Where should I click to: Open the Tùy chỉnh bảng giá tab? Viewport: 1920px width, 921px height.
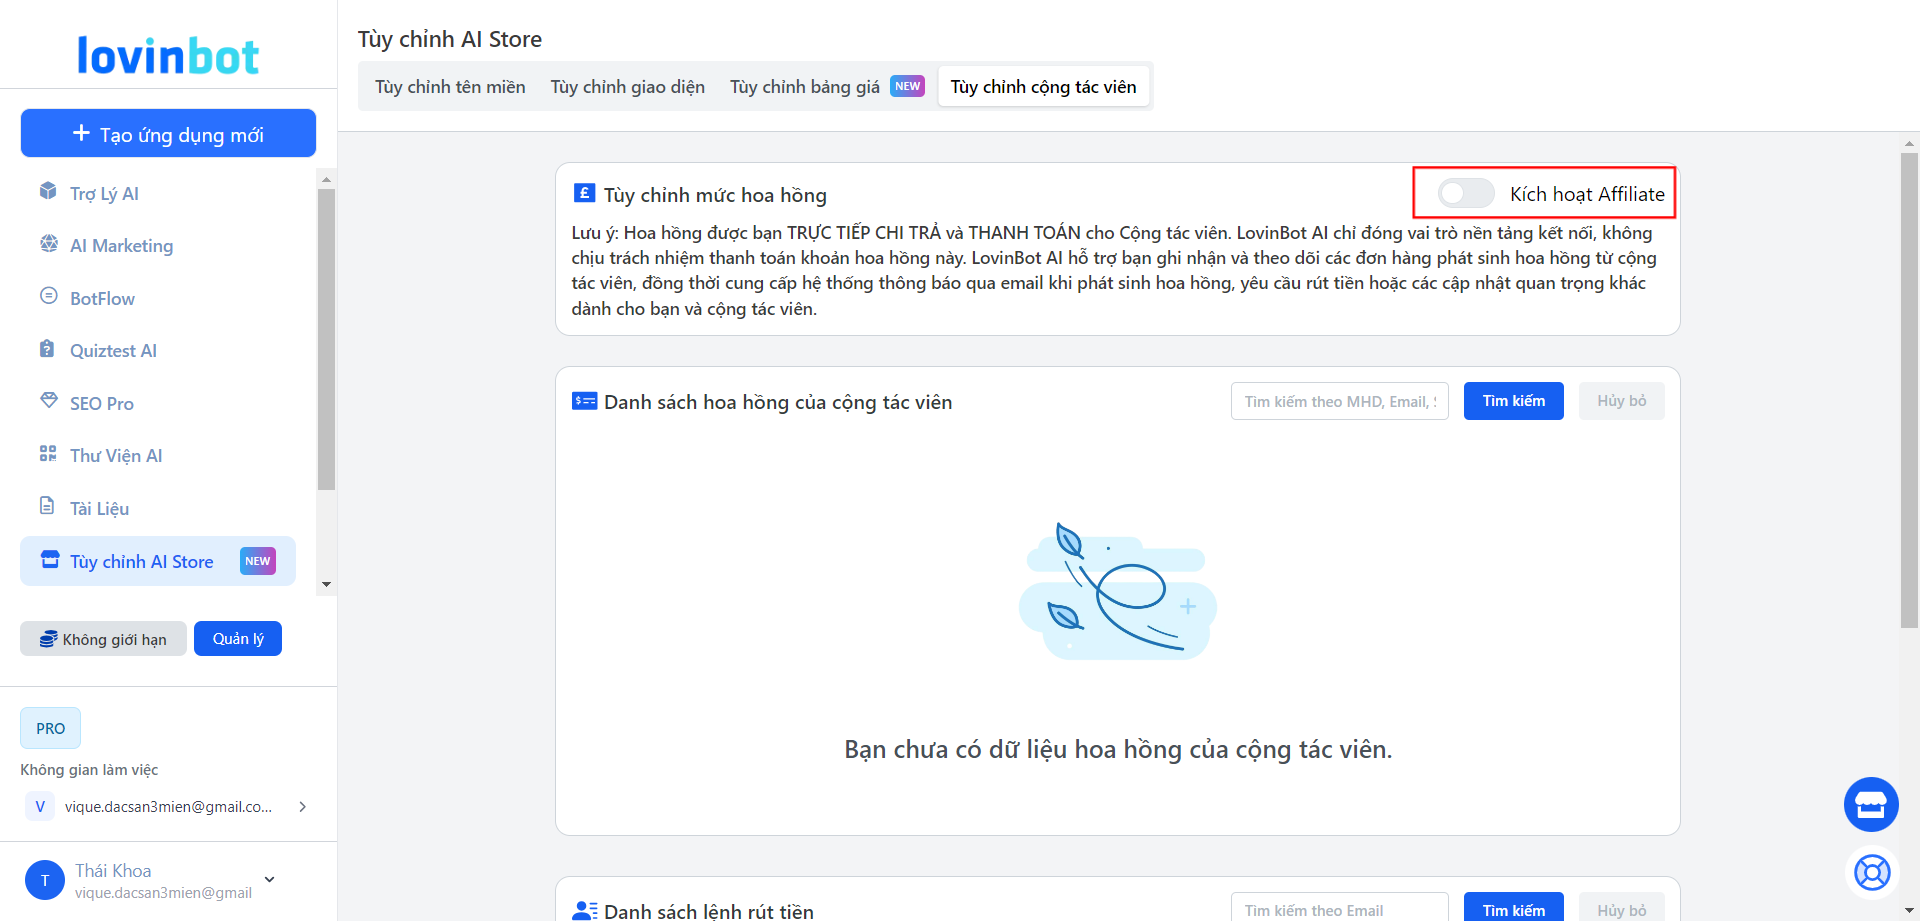(805, 87)
